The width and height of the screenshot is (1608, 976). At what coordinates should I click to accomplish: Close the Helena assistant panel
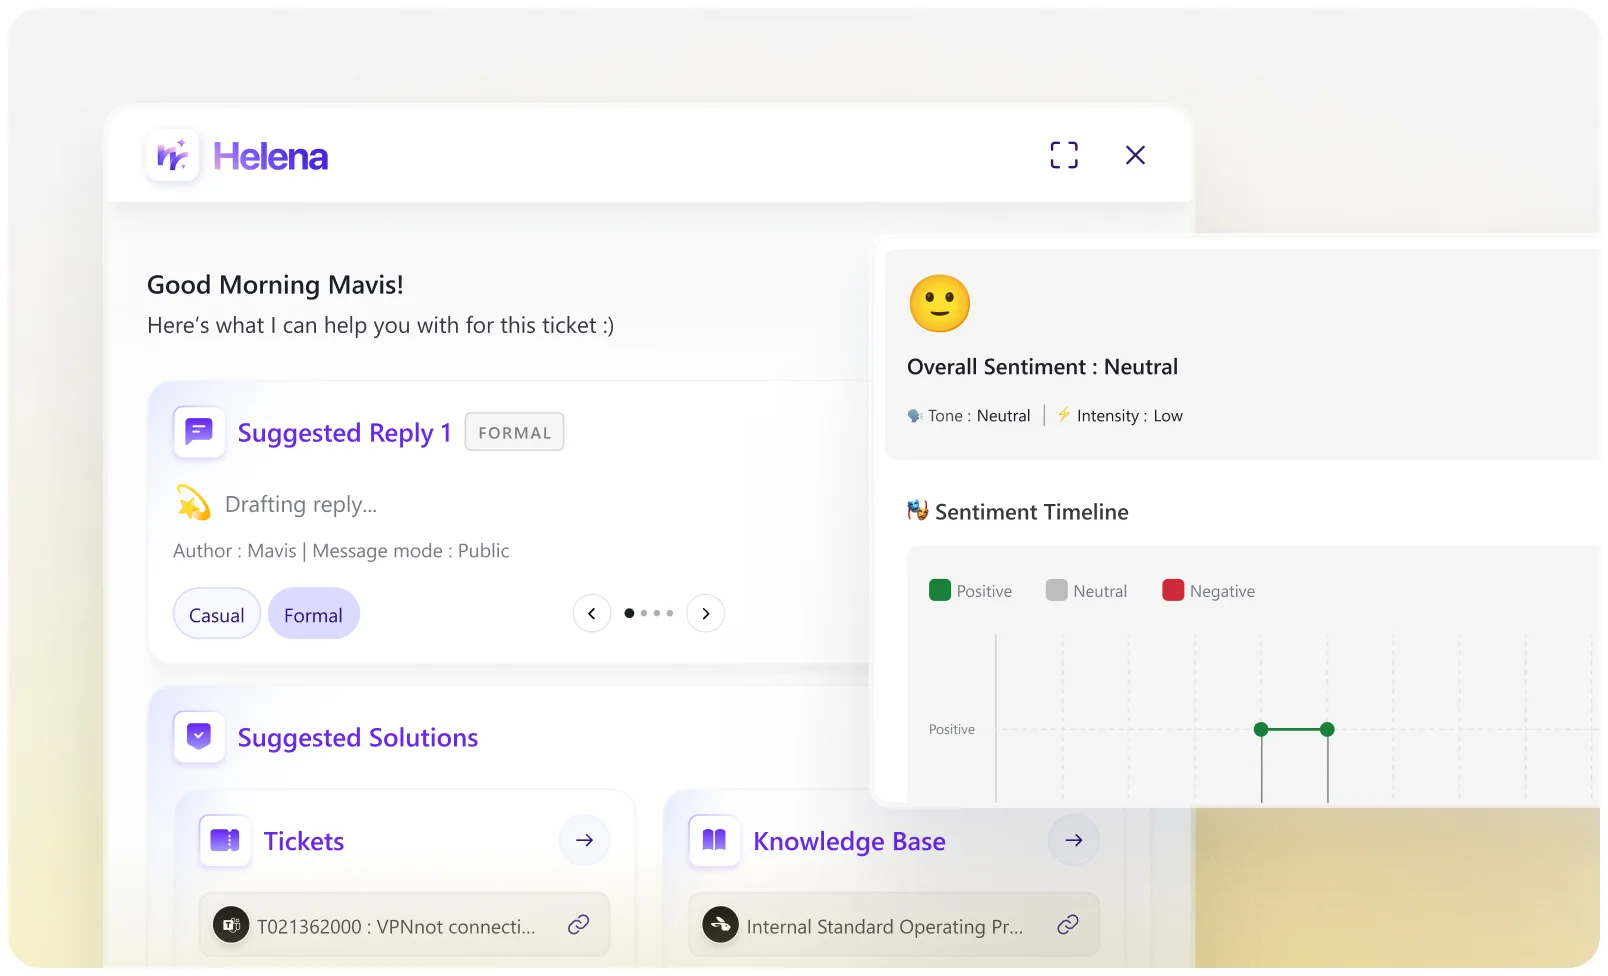pos(1135,155)
